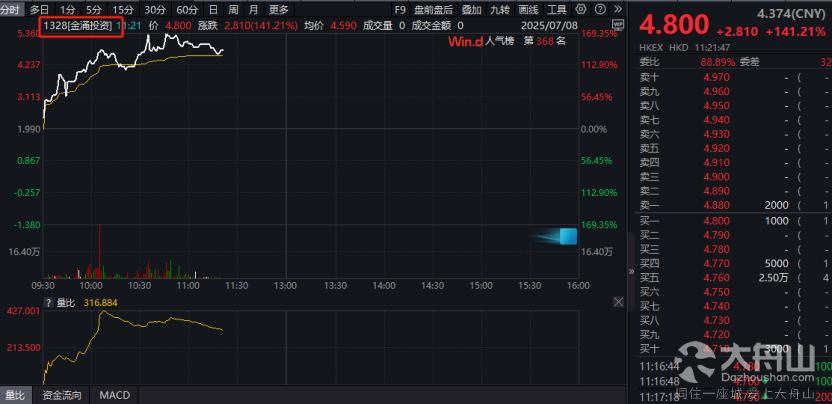
Task: Open help question mark icon
Action: tap(600, 9)
